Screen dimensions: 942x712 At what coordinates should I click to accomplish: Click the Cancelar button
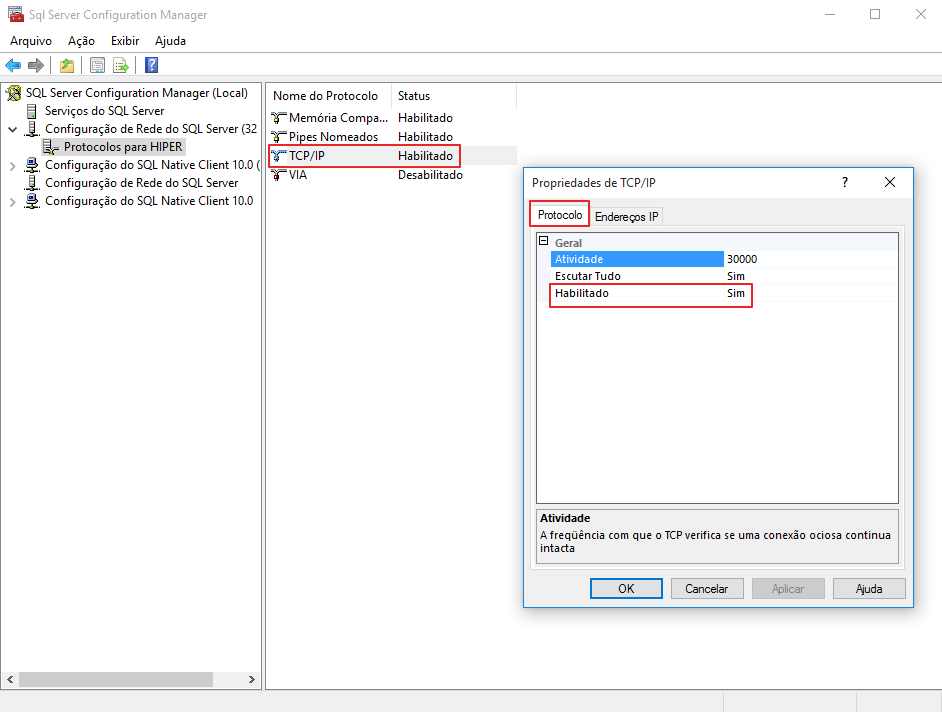click(706, 589)
